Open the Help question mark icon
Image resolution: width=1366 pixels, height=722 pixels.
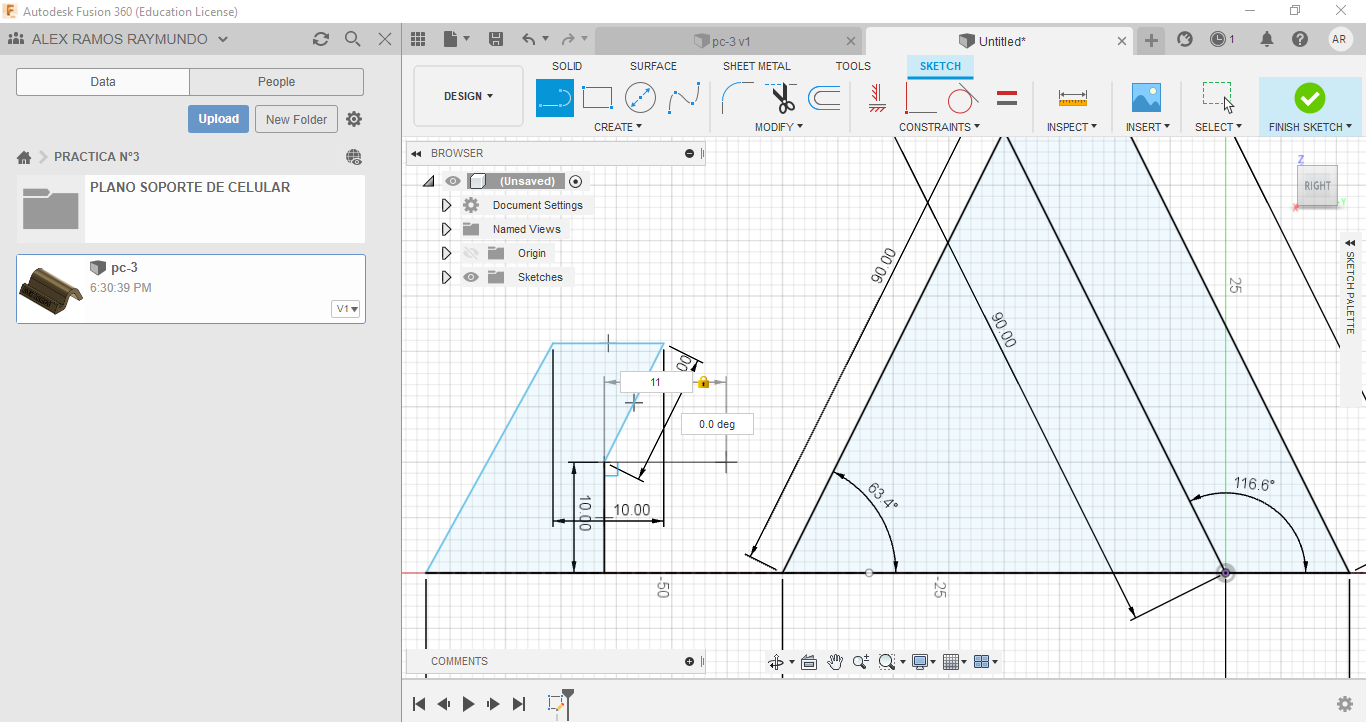click(1300, 40)
